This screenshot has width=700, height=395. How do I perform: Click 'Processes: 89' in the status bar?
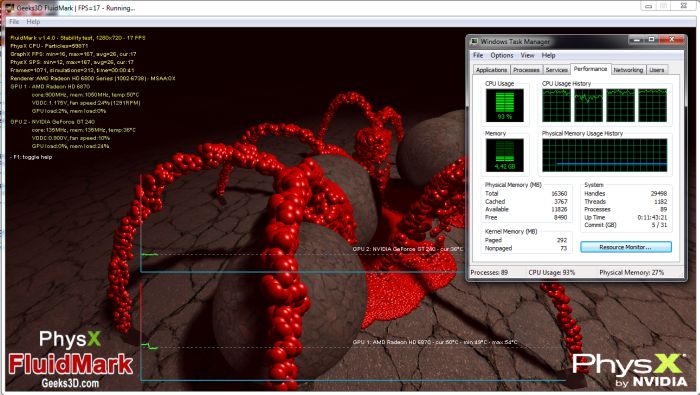coord(489,272)
